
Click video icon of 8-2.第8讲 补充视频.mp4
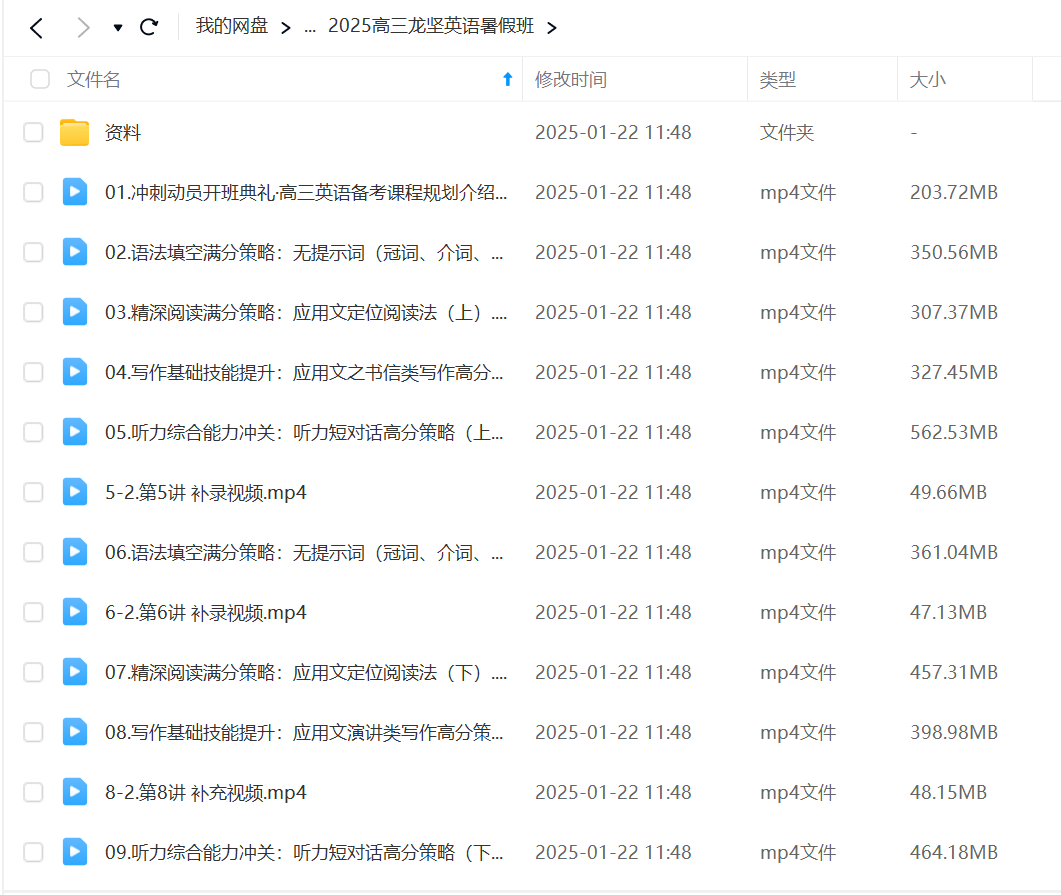pos(74,791)
